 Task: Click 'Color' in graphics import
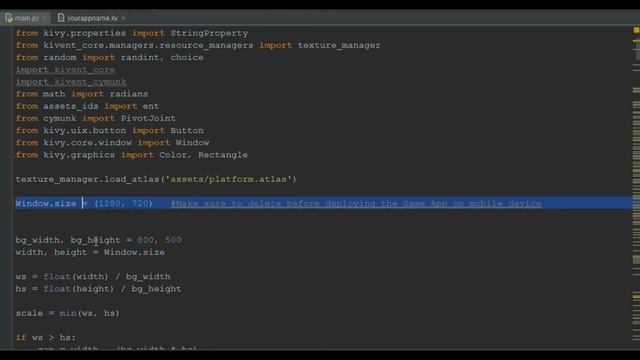point(173,155)
